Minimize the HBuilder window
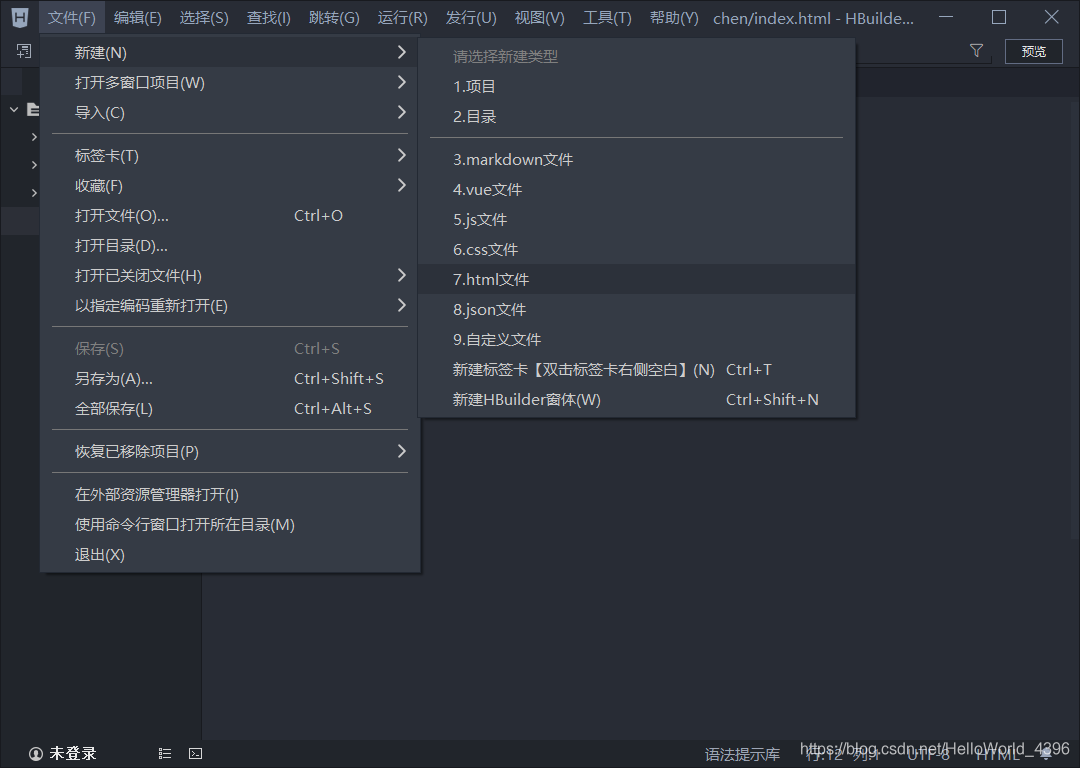This screenshot has width=1080, height=768. point(946,17)
